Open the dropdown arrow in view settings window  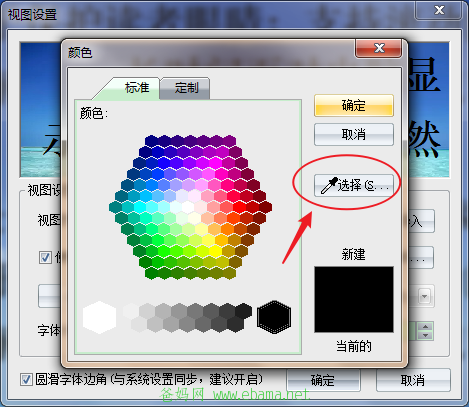424,296
